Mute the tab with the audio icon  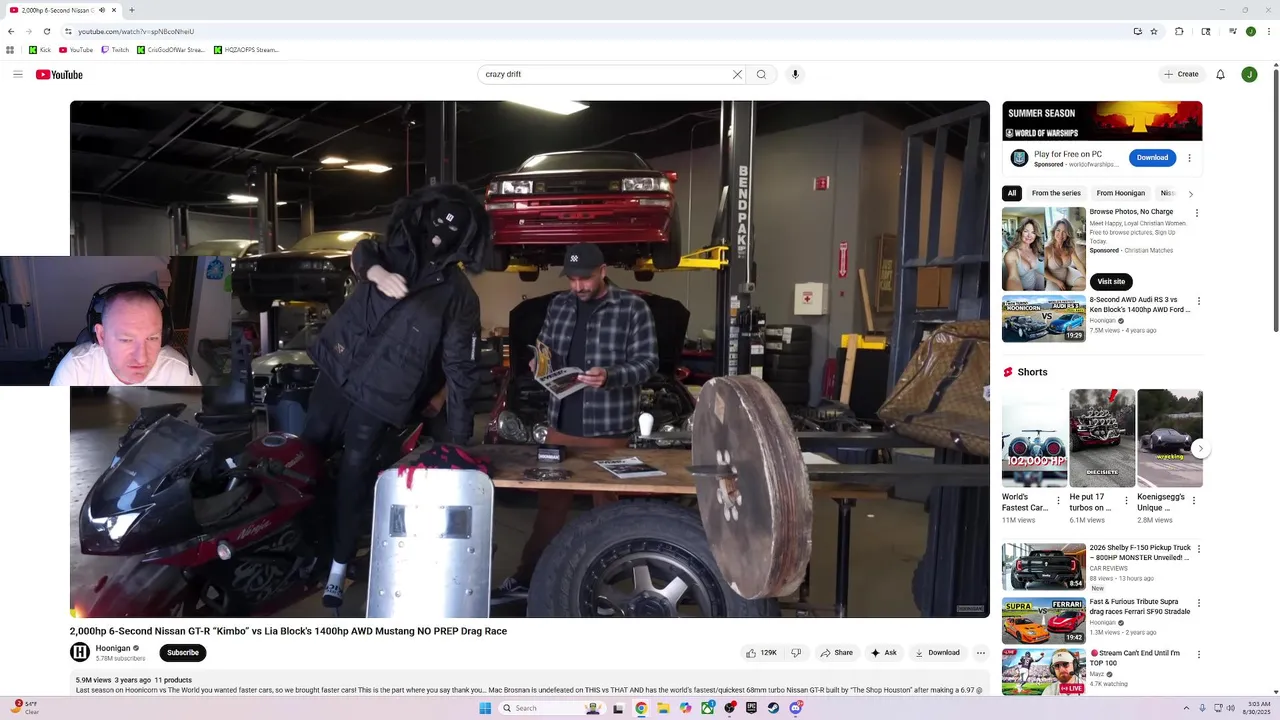pyautogui.click(x=102, y=10)
